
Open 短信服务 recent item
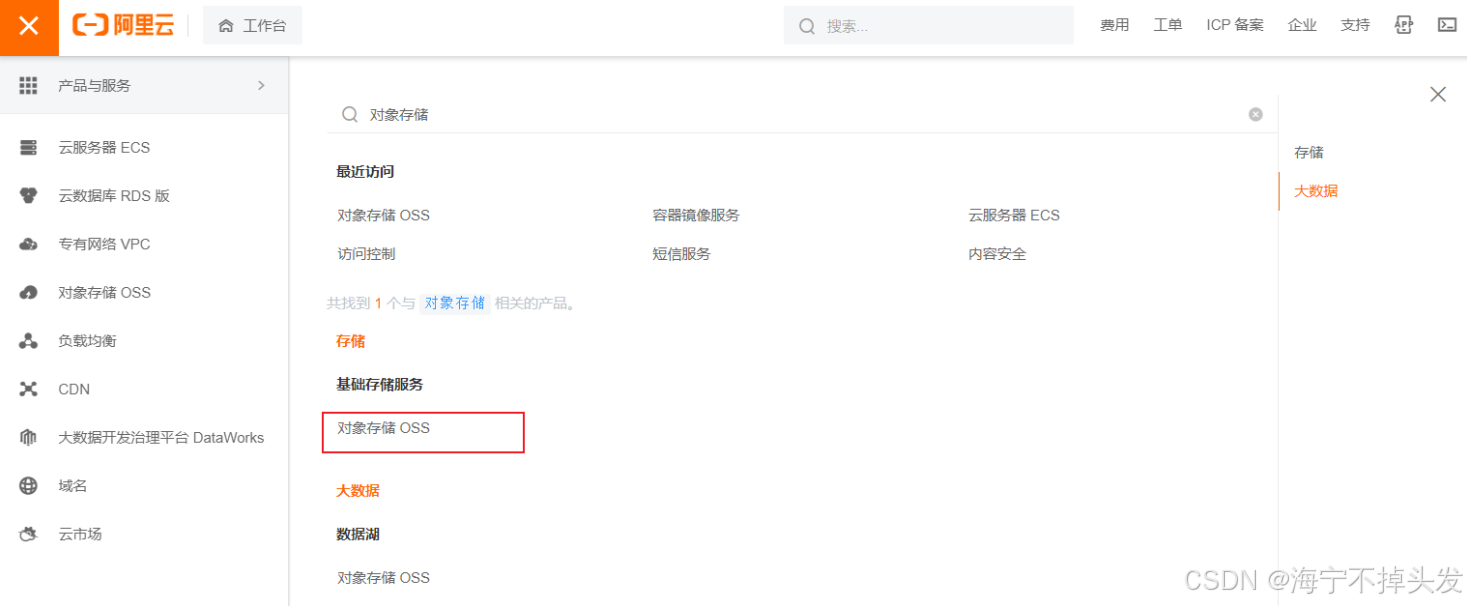681,254
